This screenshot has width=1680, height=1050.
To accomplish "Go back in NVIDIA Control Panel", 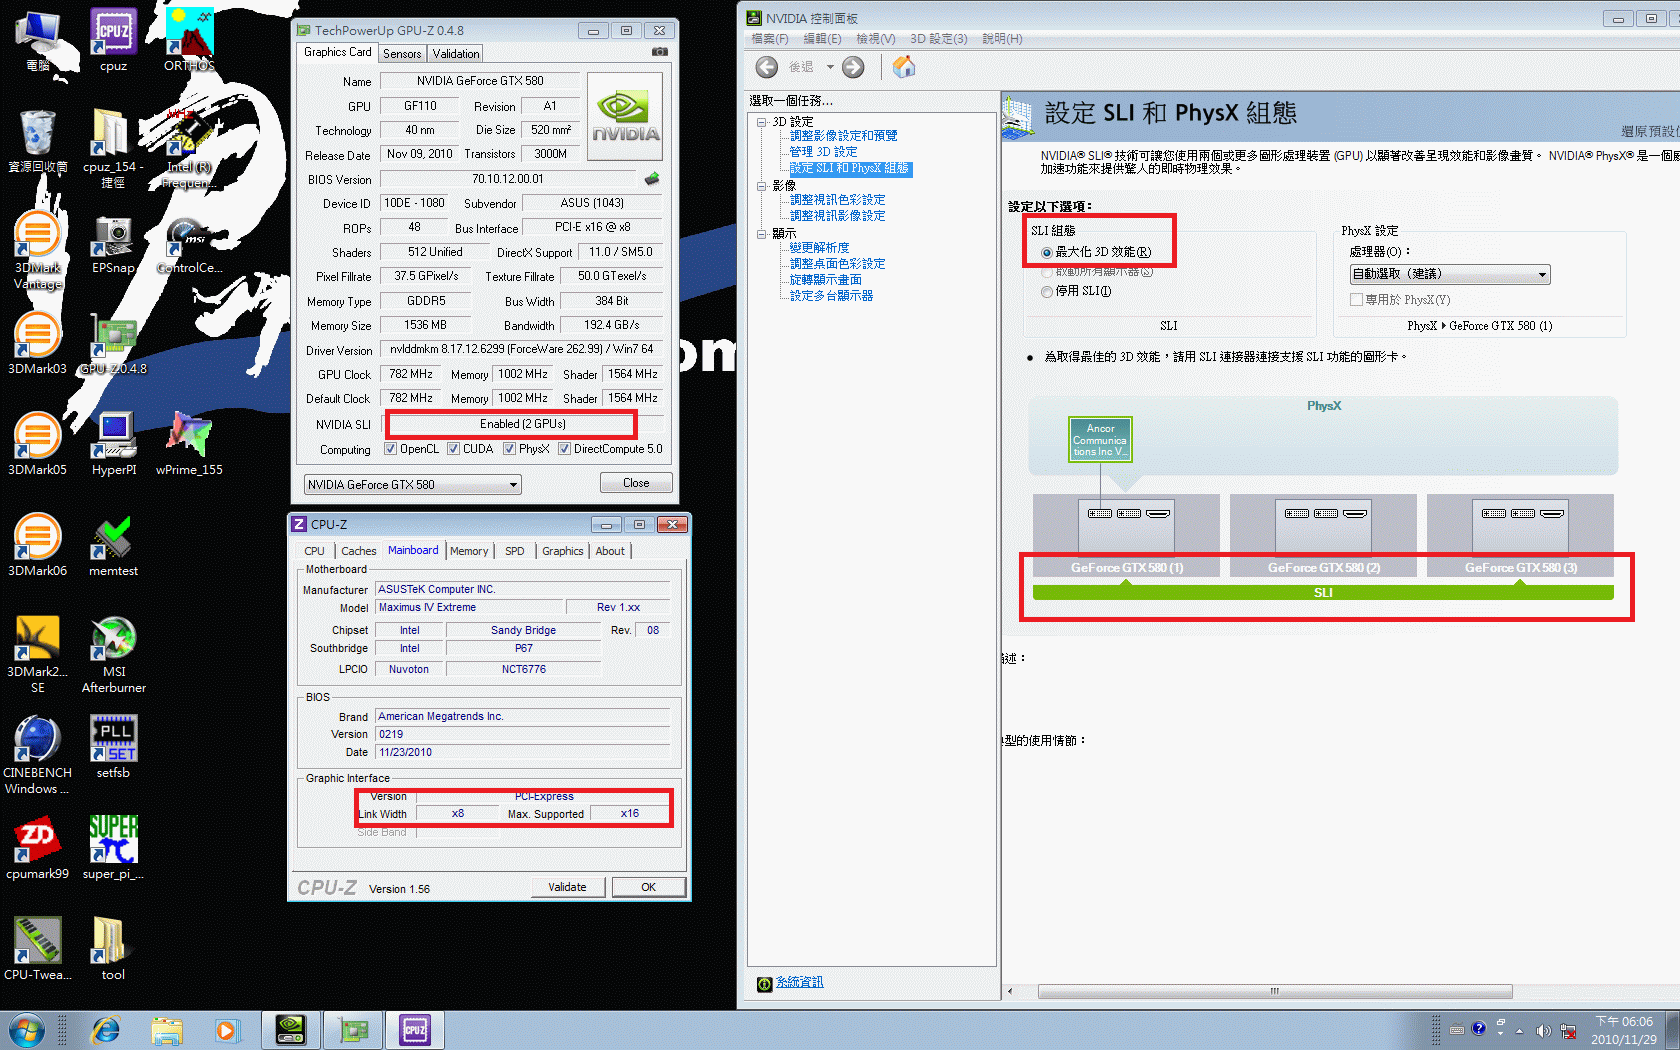I will point(767,67).
